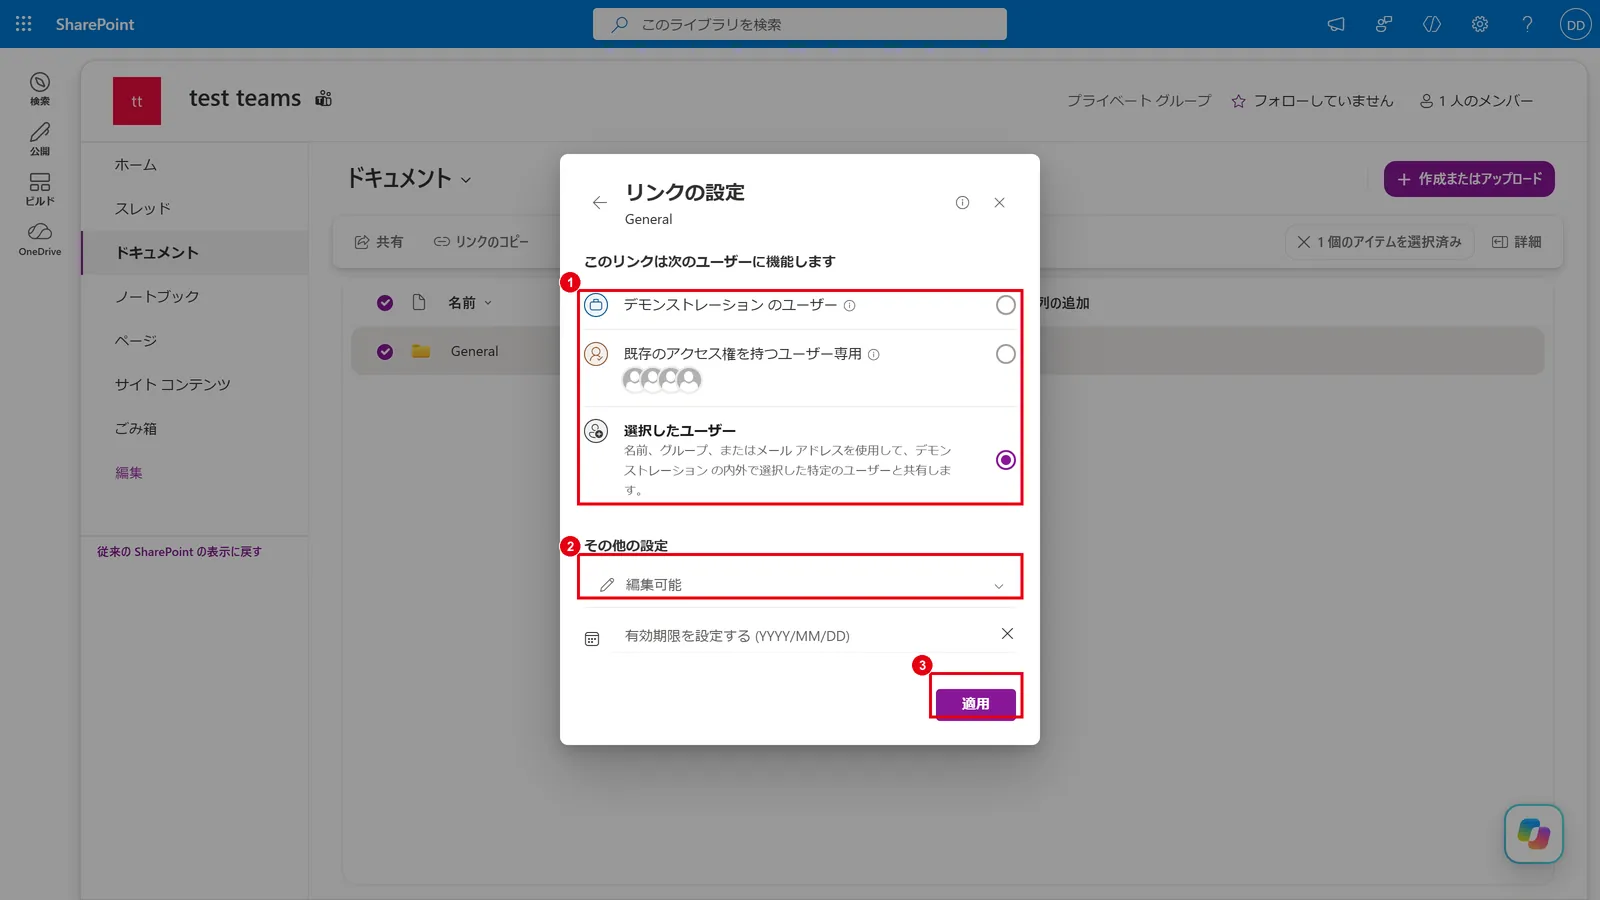Open the settings gear icon
The image size is (1600, 900).
pyautogui.click(x=1480, y=24)
